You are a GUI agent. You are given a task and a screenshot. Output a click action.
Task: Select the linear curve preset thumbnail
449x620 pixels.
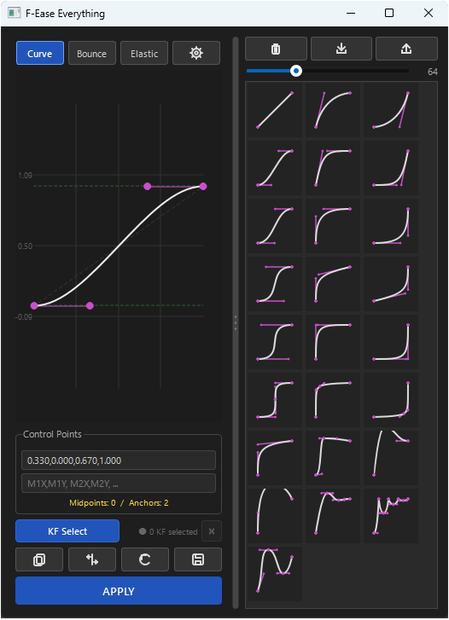coord(275,110)
